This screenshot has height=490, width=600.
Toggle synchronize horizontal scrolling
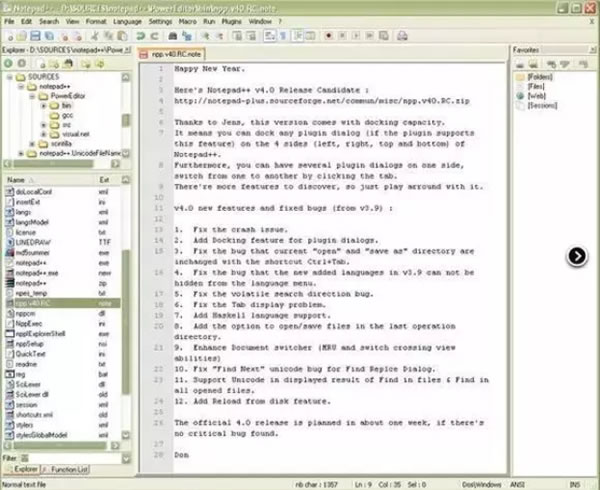click(251, 36)
